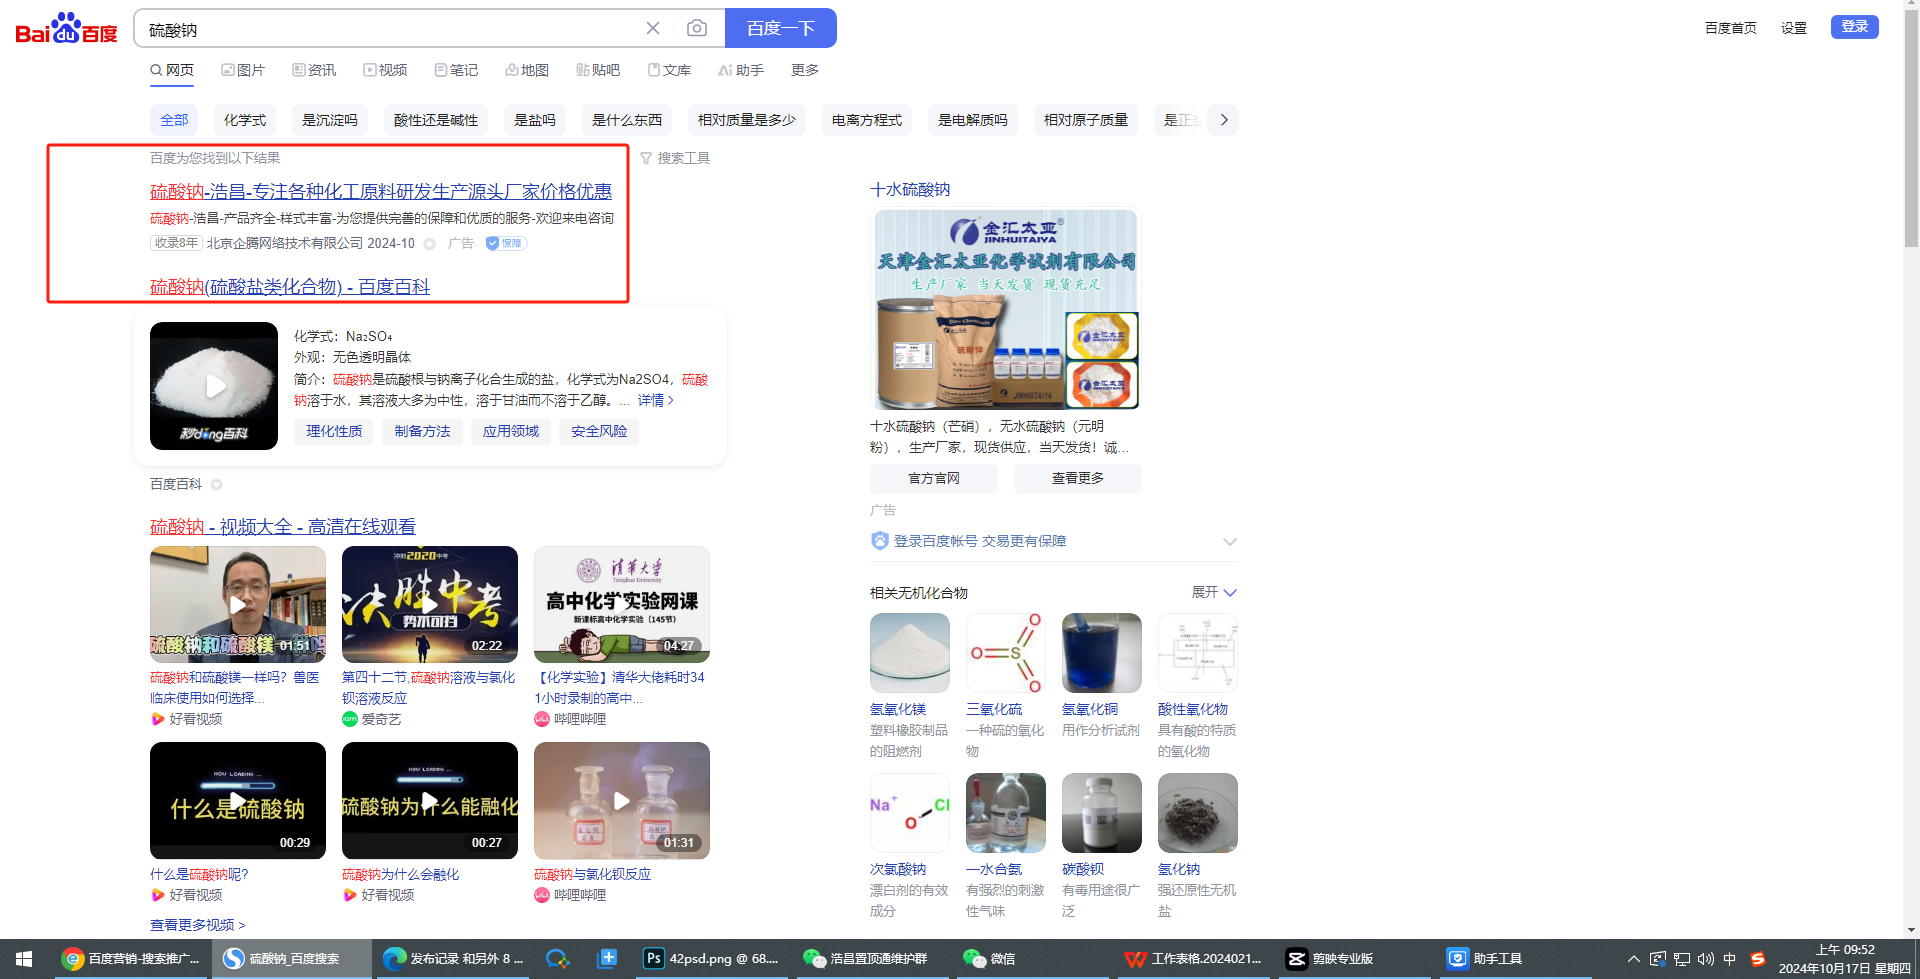Play the 什么是硫酸钠 video thumbnail
The height and width of the screenshot is (979, 1920).
238,800
